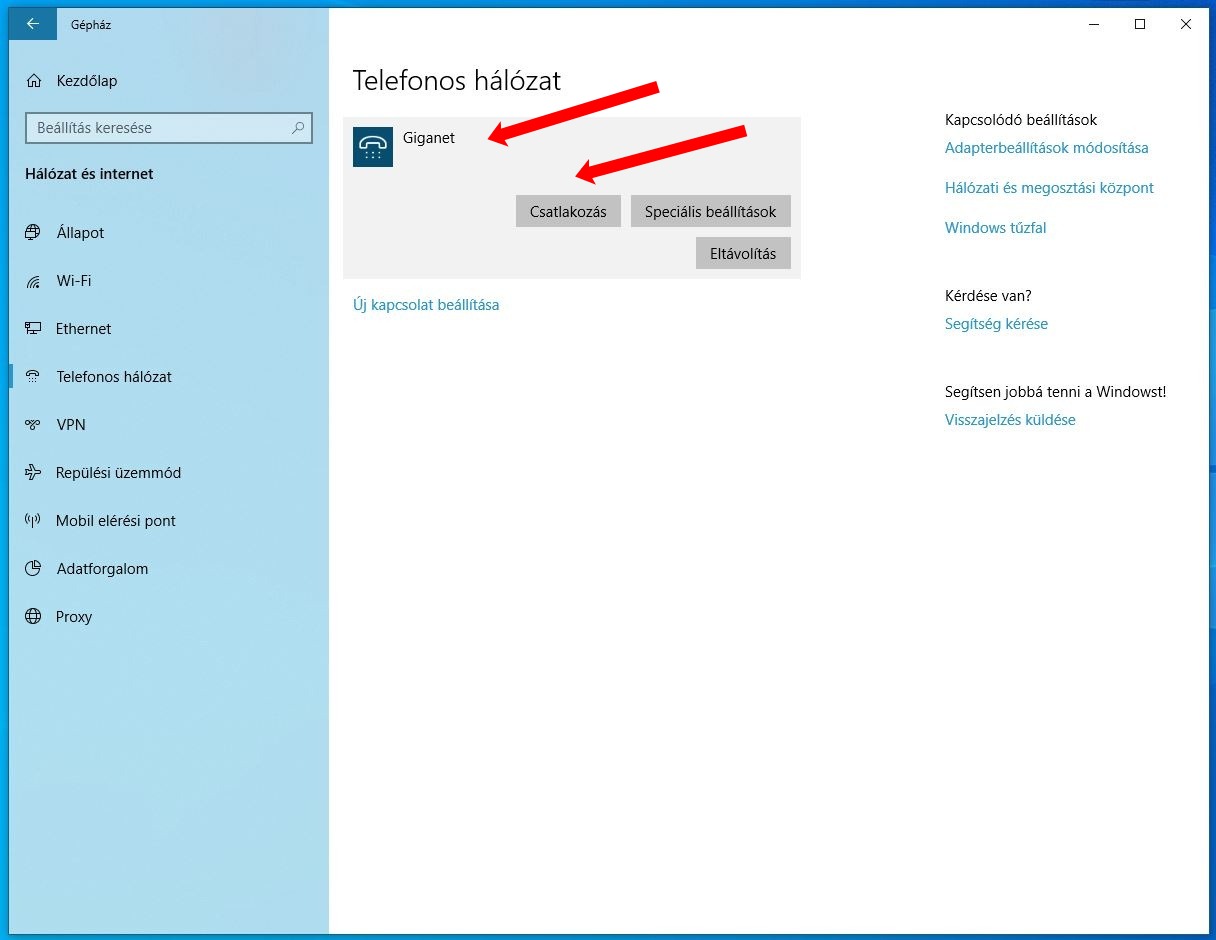Viewport: 1216px width, 940px height.
Task: Open the Windows tűzfal link
Action: point(995,228)
